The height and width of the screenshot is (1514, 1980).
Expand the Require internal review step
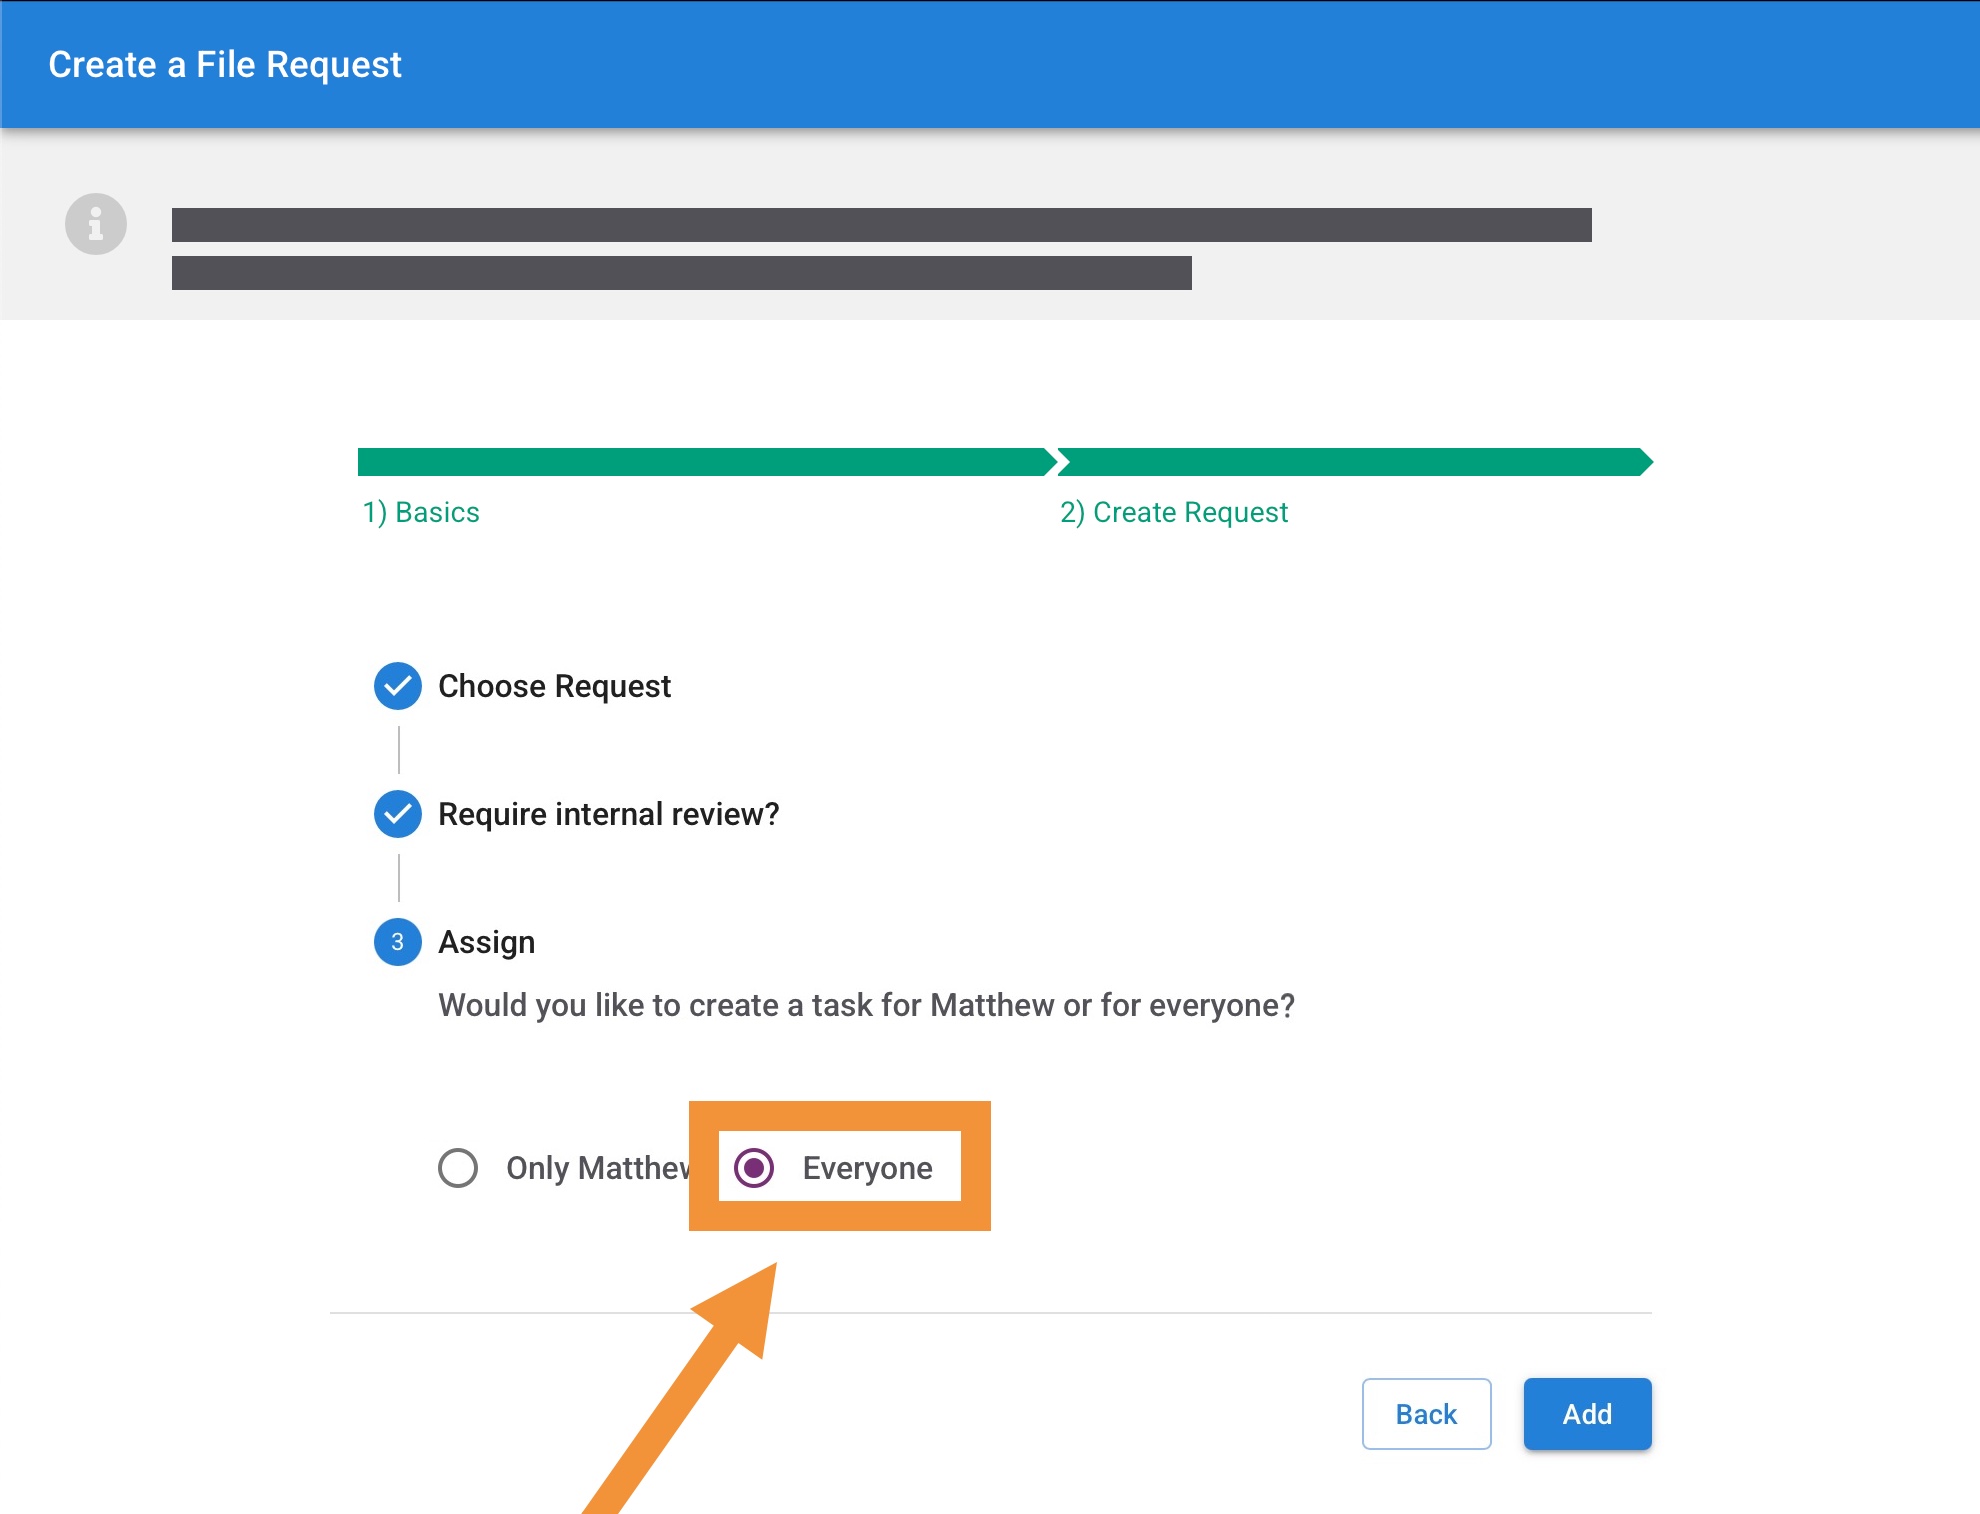point(608,814)
